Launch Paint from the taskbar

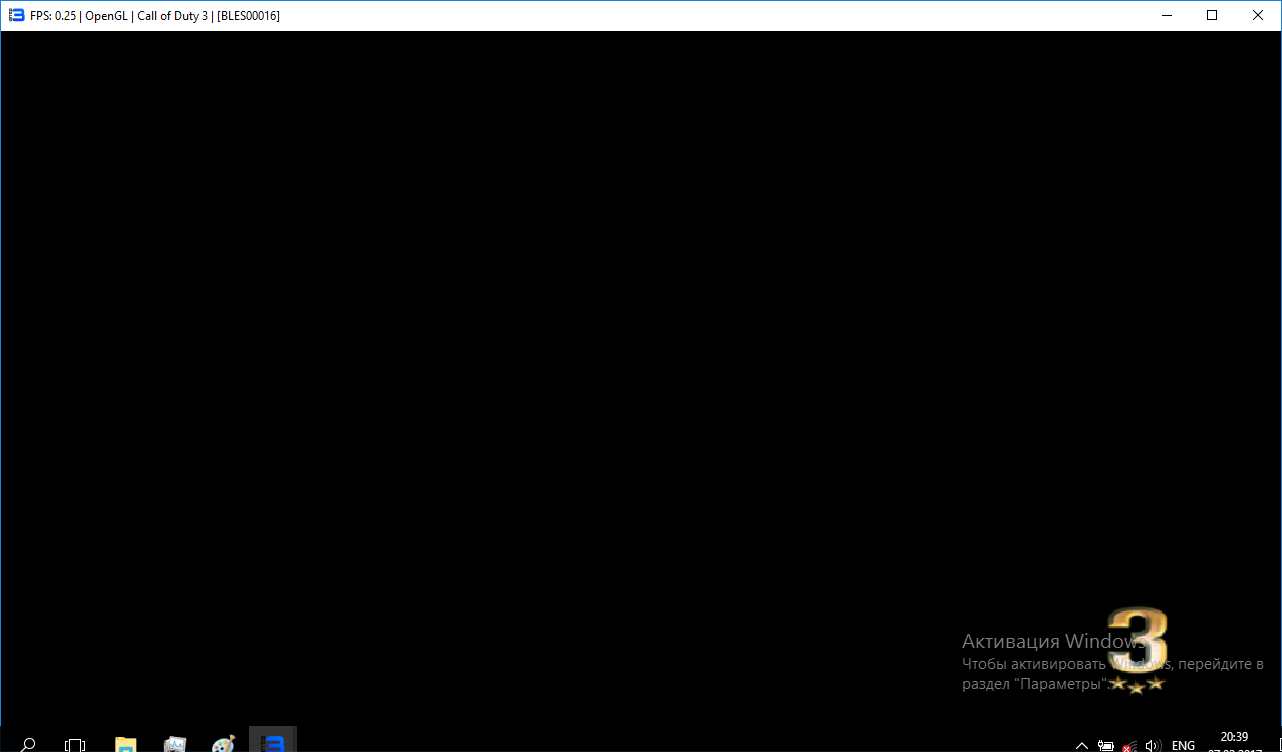224,744
